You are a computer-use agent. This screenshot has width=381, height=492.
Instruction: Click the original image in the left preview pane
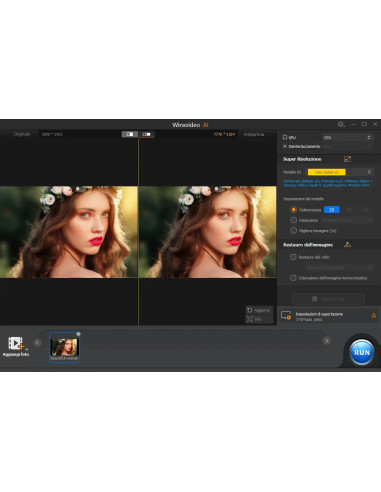pos(69,232)
